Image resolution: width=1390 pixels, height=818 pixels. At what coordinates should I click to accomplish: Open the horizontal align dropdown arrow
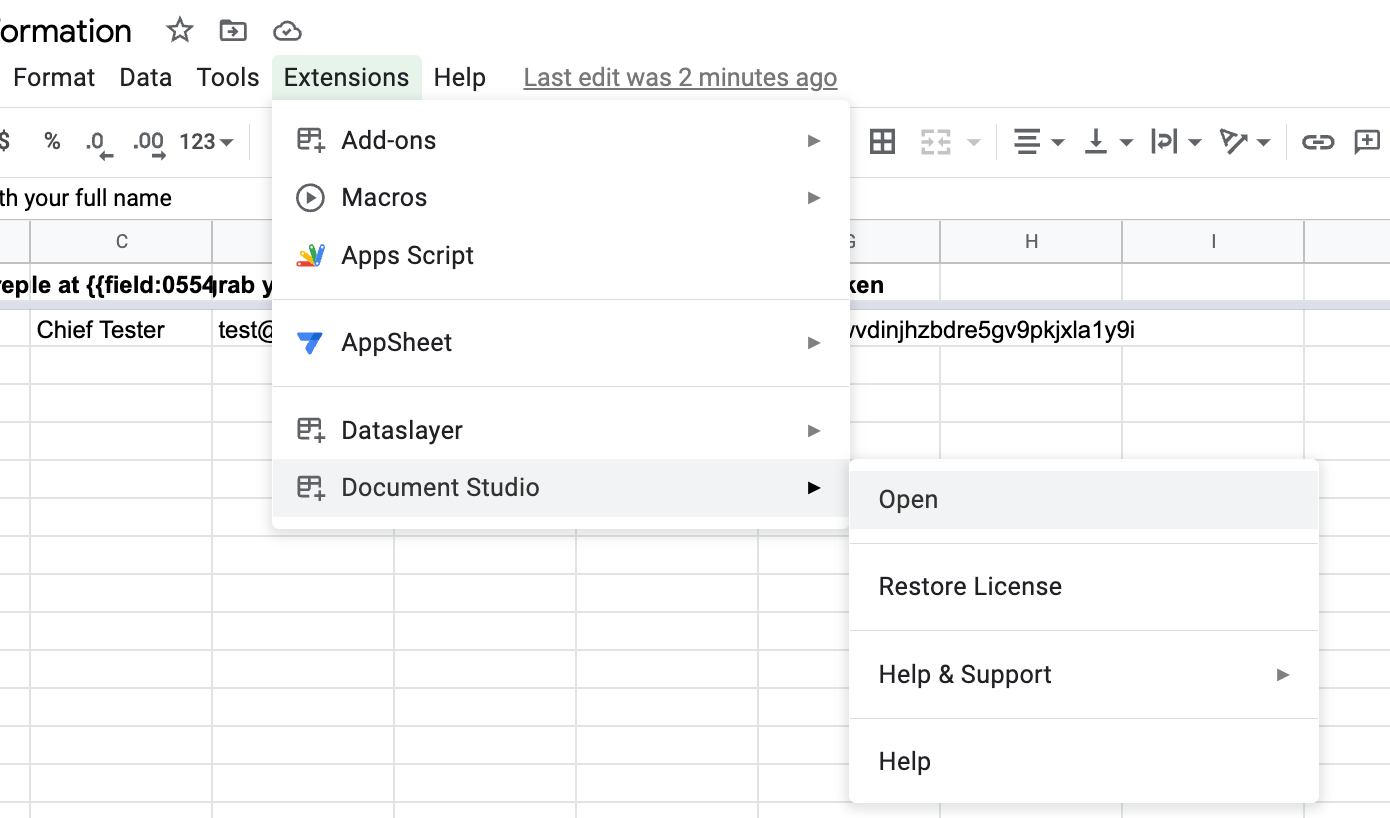[1057, 143]
